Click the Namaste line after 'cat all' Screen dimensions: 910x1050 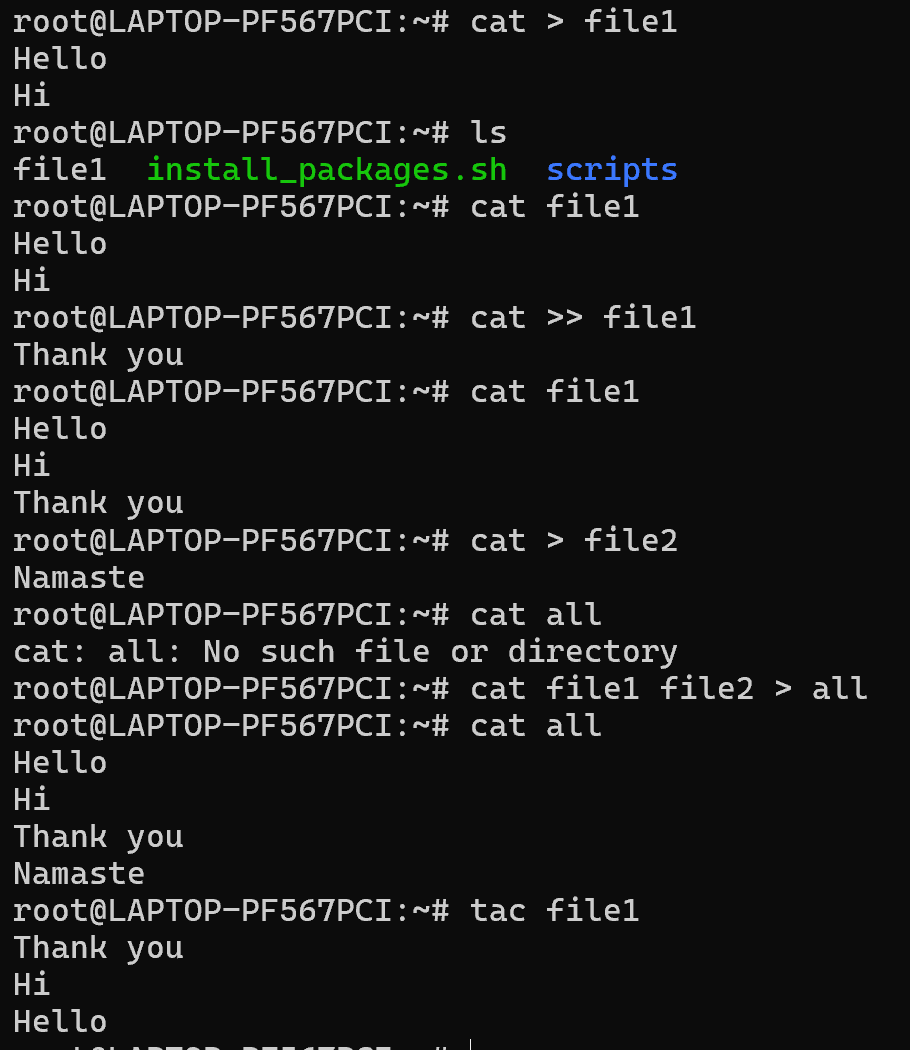79,874
